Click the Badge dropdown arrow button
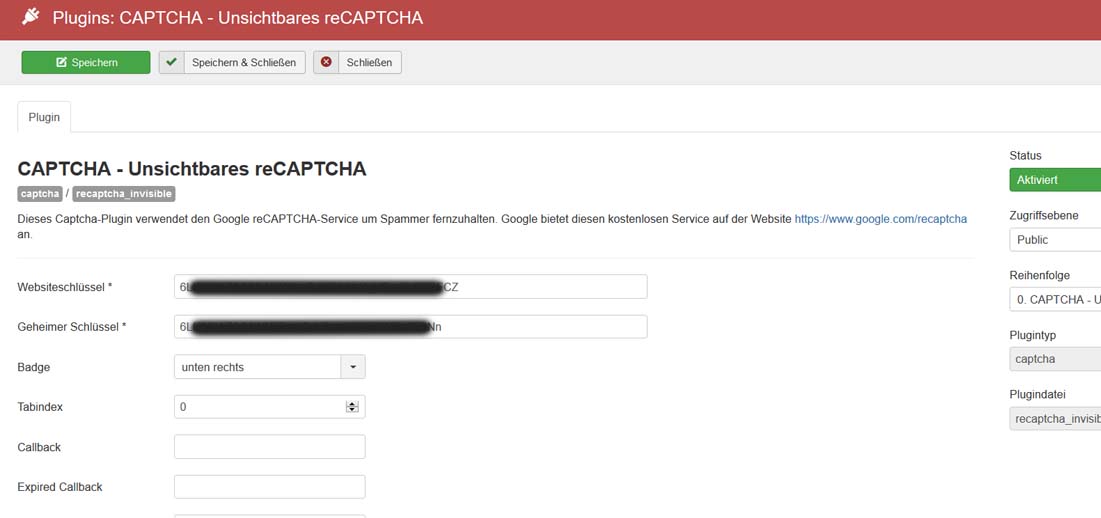1101x518 pixels. [353, 367]
